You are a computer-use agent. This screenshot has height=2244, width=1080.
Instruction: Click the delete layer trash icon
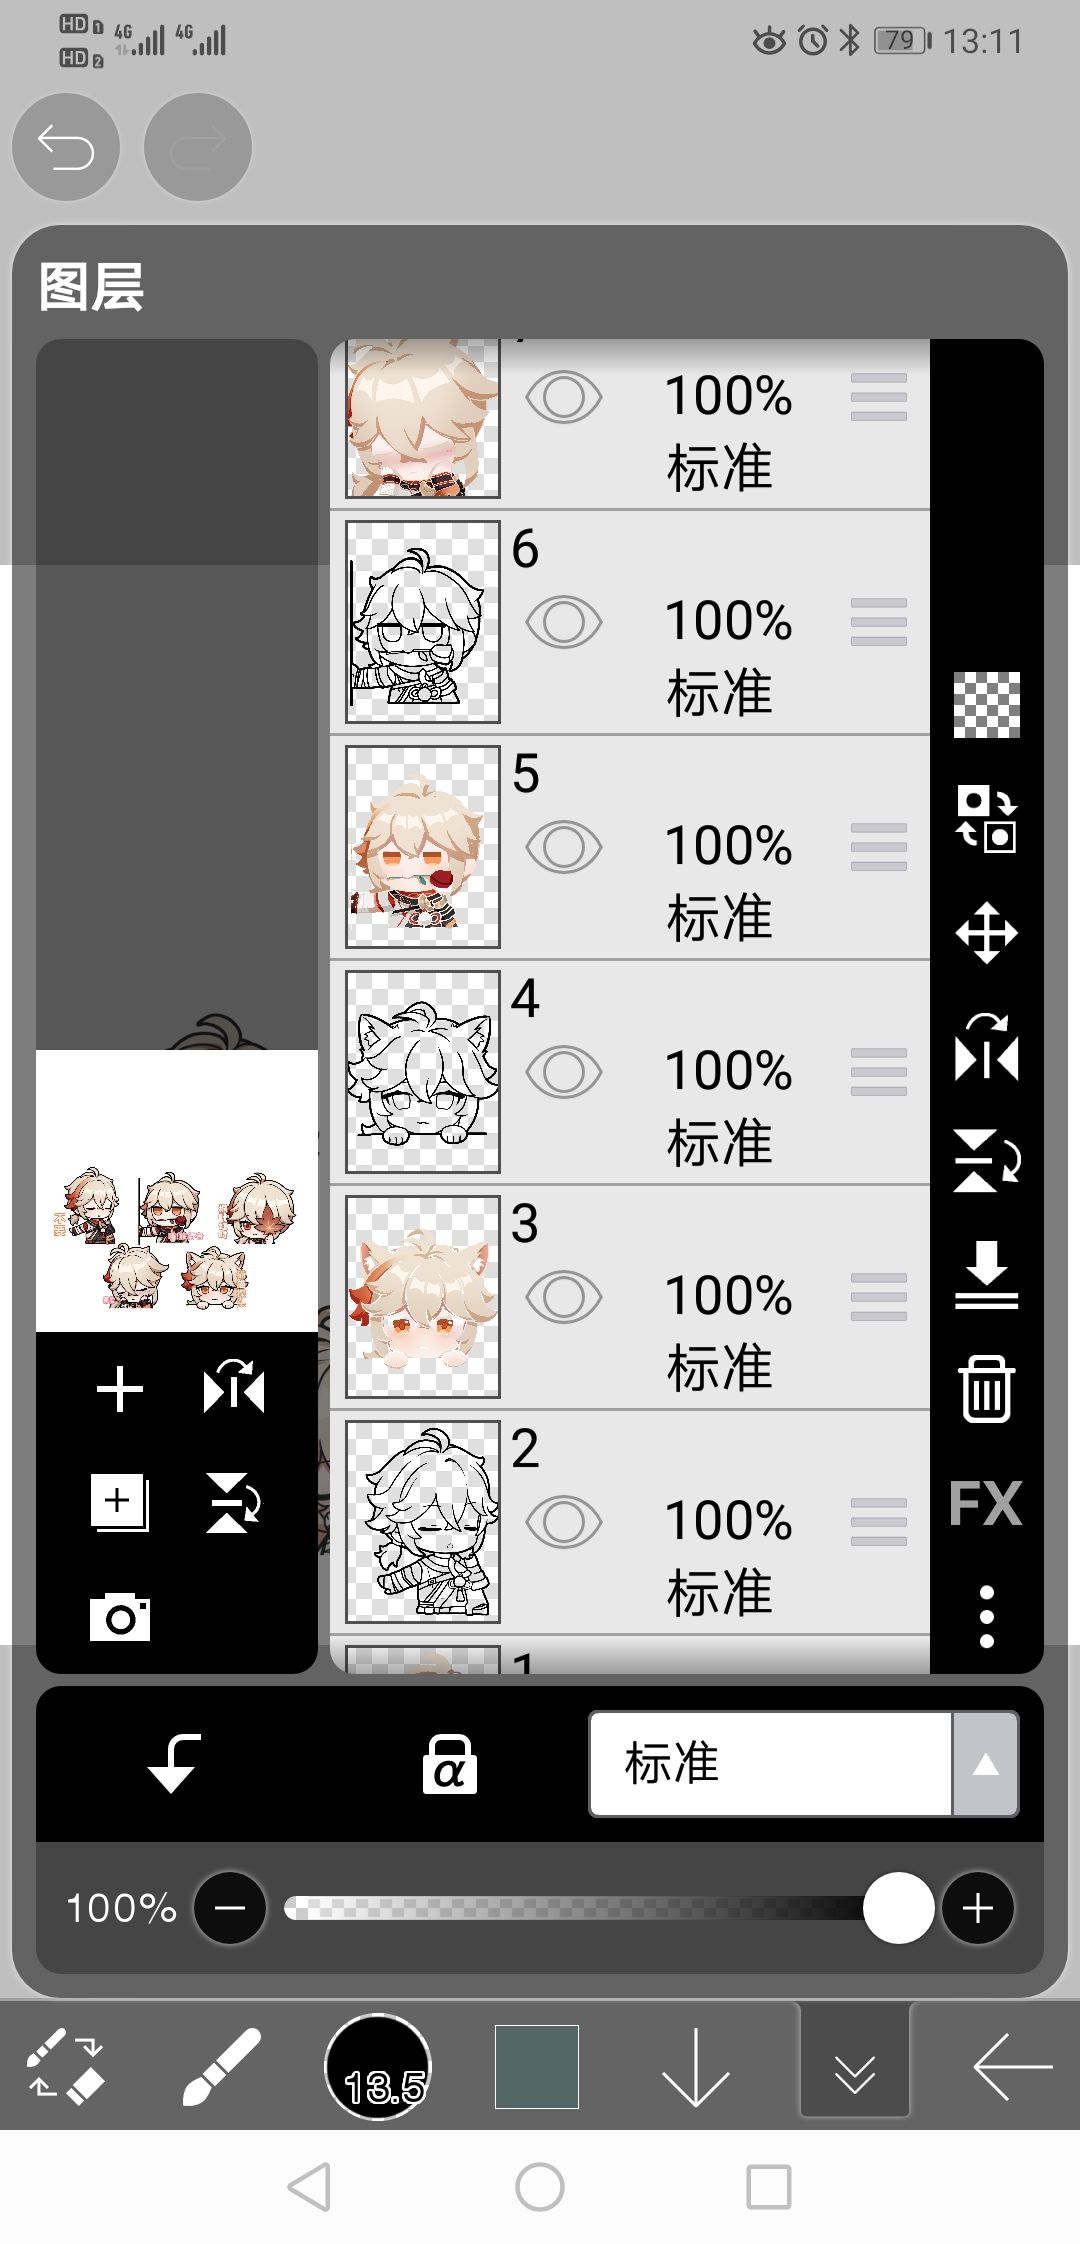point(987,1389)
